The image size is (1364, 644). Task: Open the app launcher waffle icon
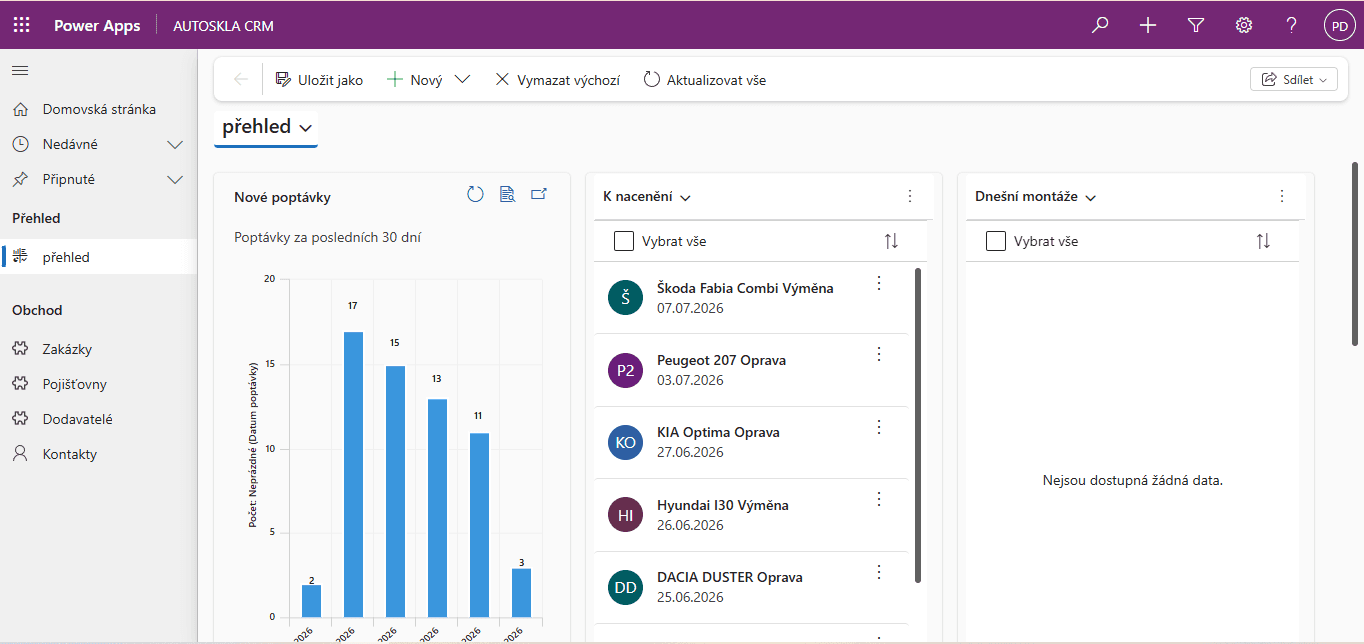pos(21,25)
